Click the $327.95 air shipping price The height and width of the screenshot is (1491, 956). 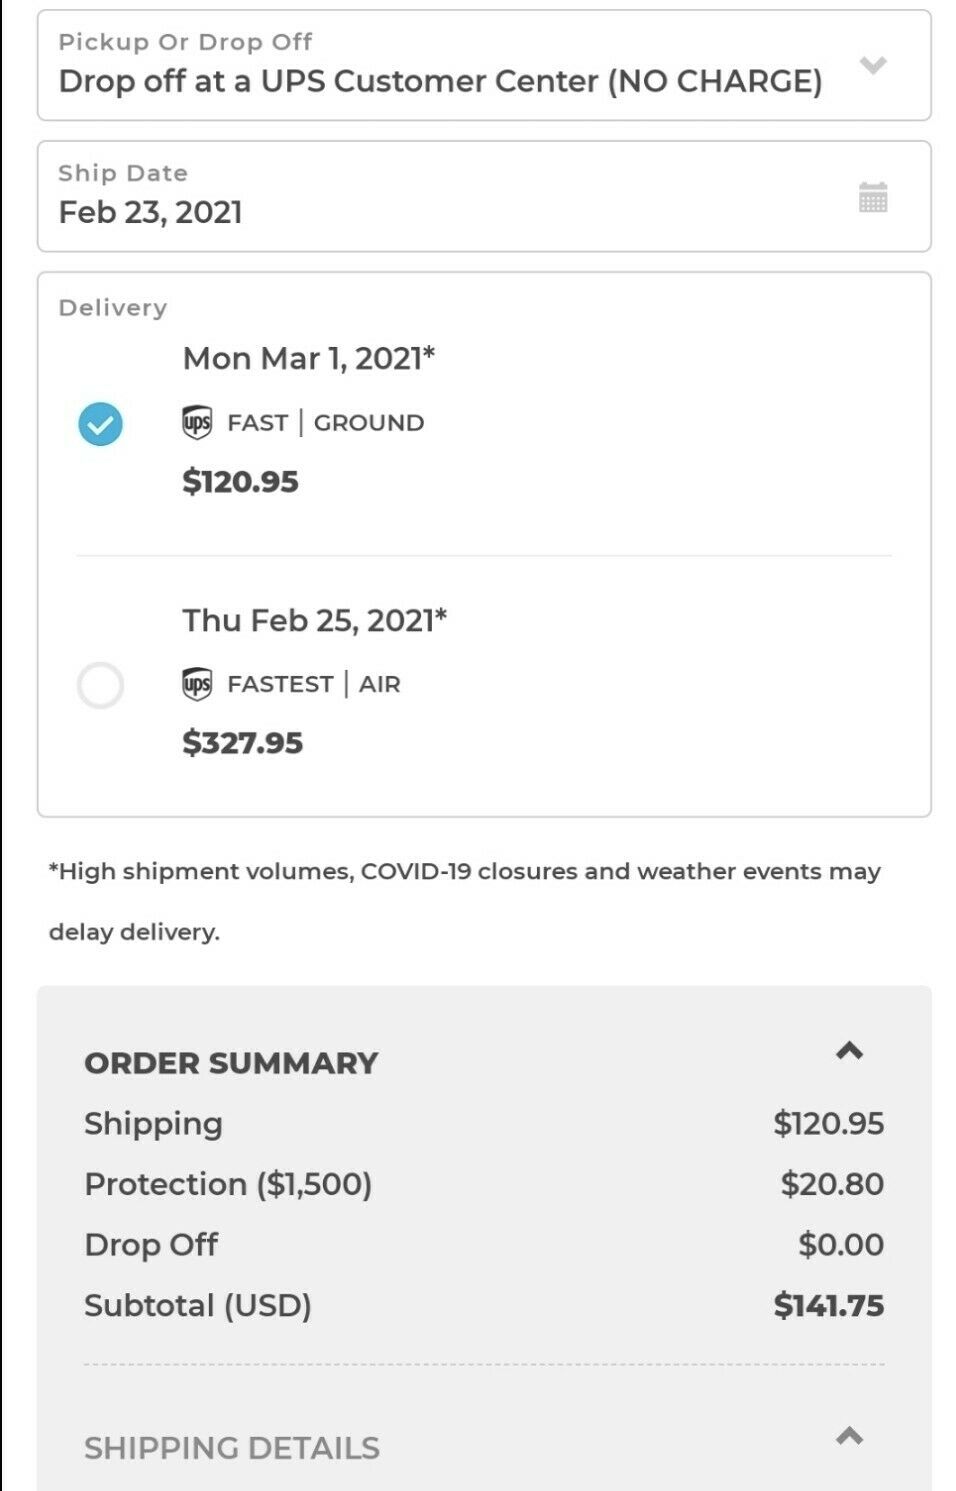(242, 743)
